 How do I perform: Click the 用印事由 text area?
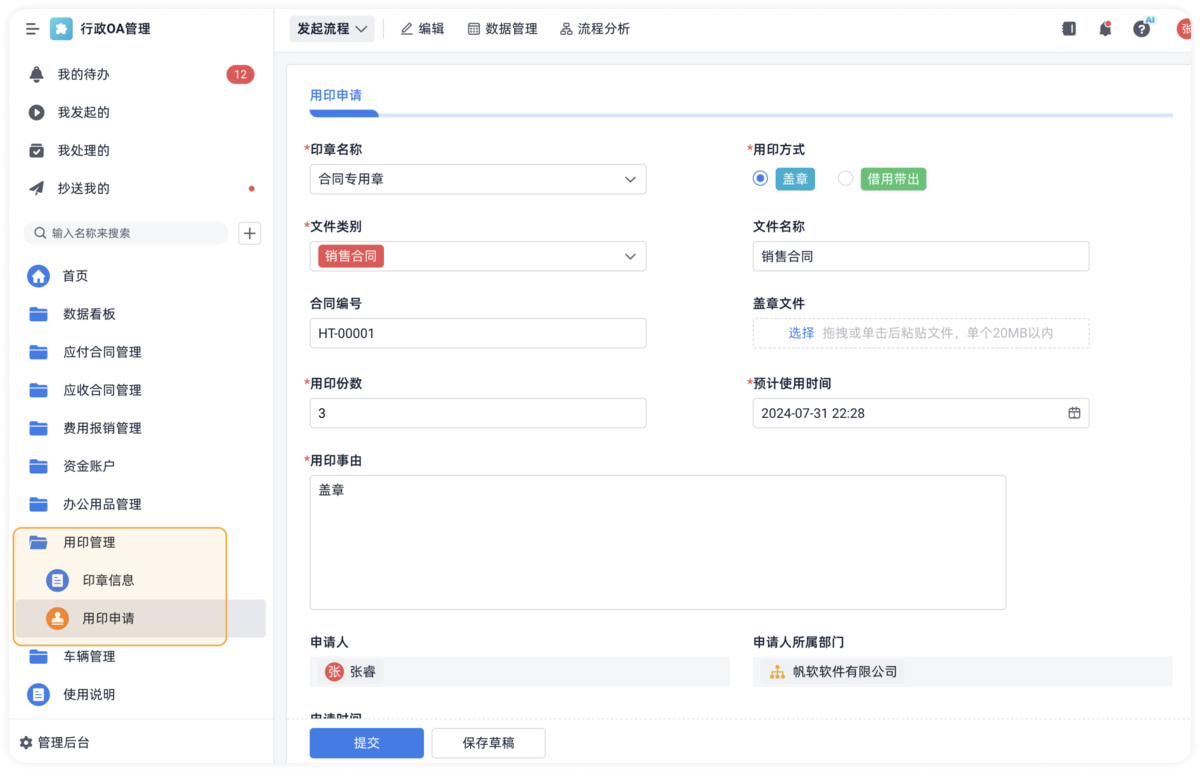(658, 542)
